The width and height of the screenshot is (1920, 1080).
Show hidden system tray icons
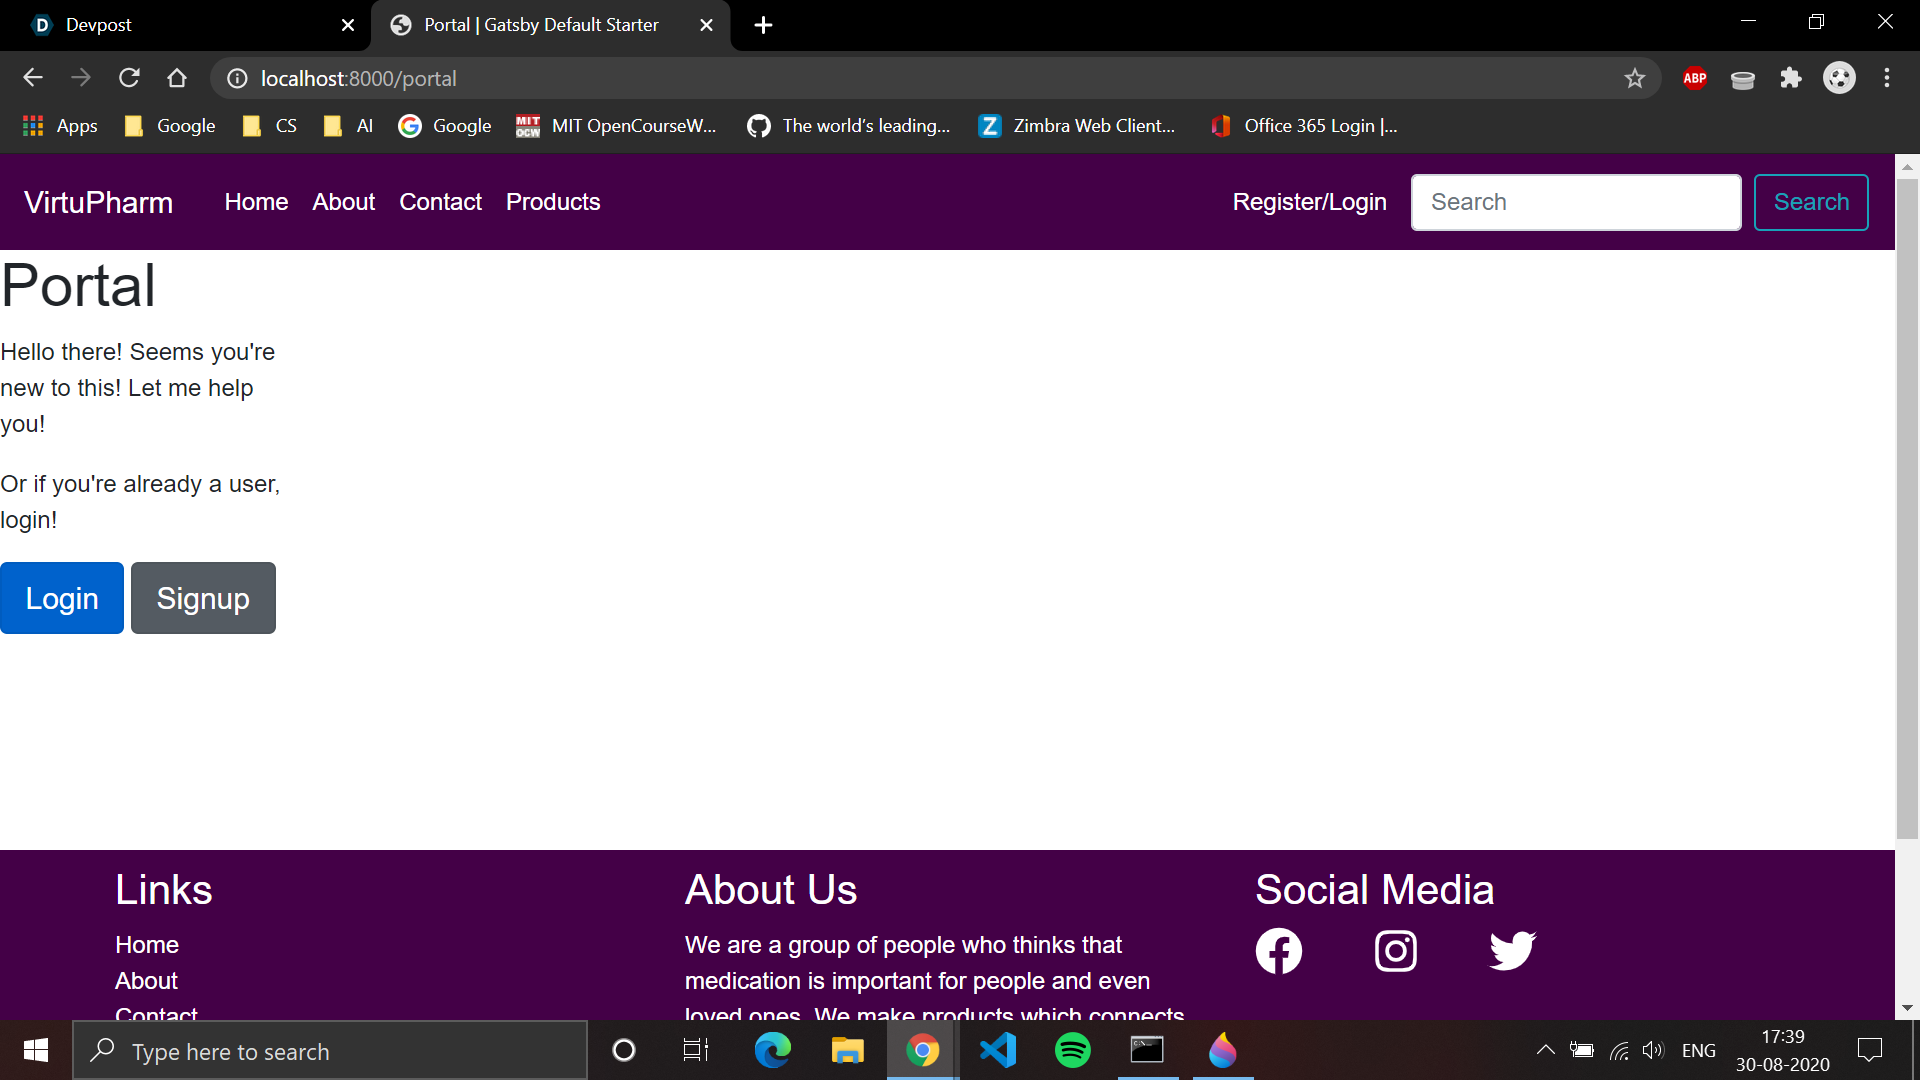click(x=1545, y=1050)
